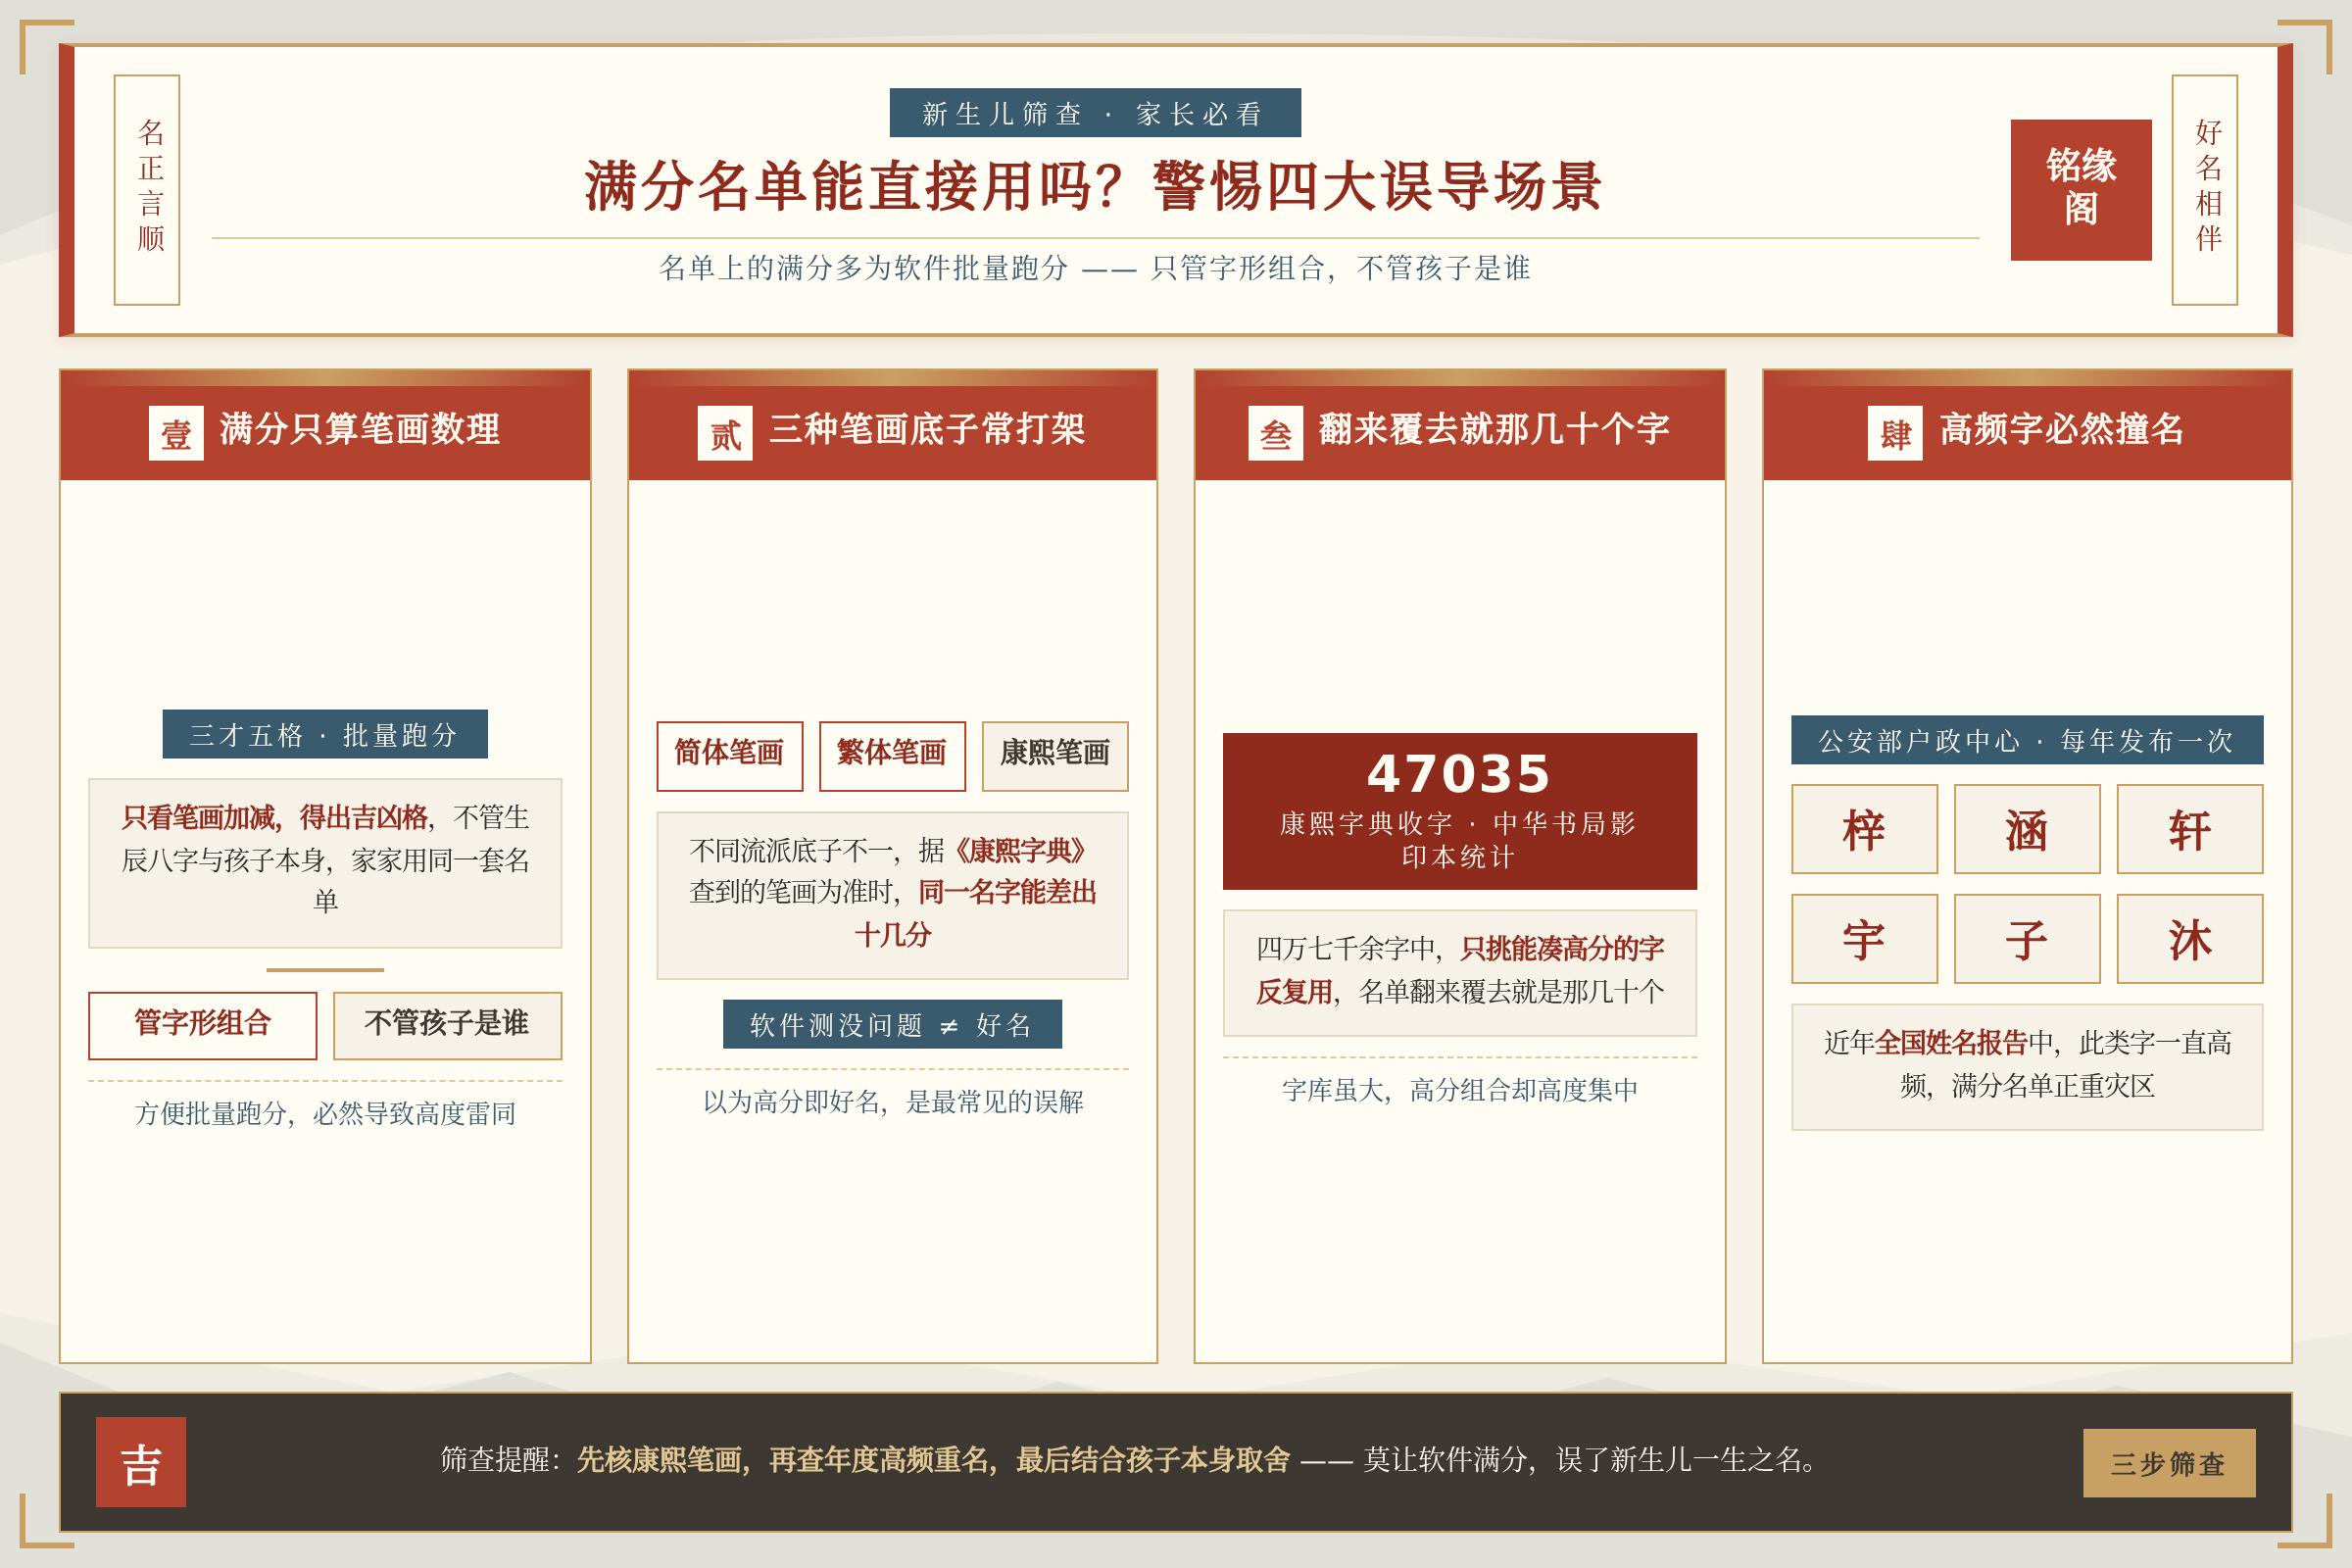This screenshot has height=1568, width=2352.
Task: Click caption 方便批量跑分,必然导致高度雷同
Action: tap(325, 1114)
